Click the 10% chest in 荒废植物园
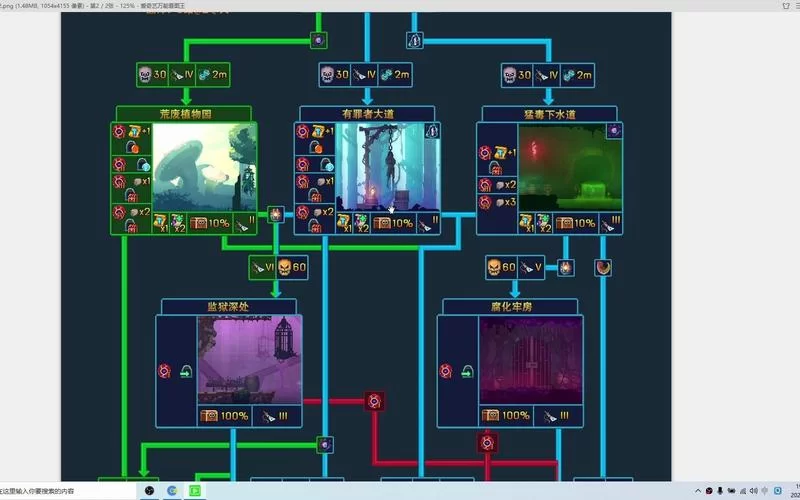The height and width of the screenshot is (500, 800). [210, 223]
